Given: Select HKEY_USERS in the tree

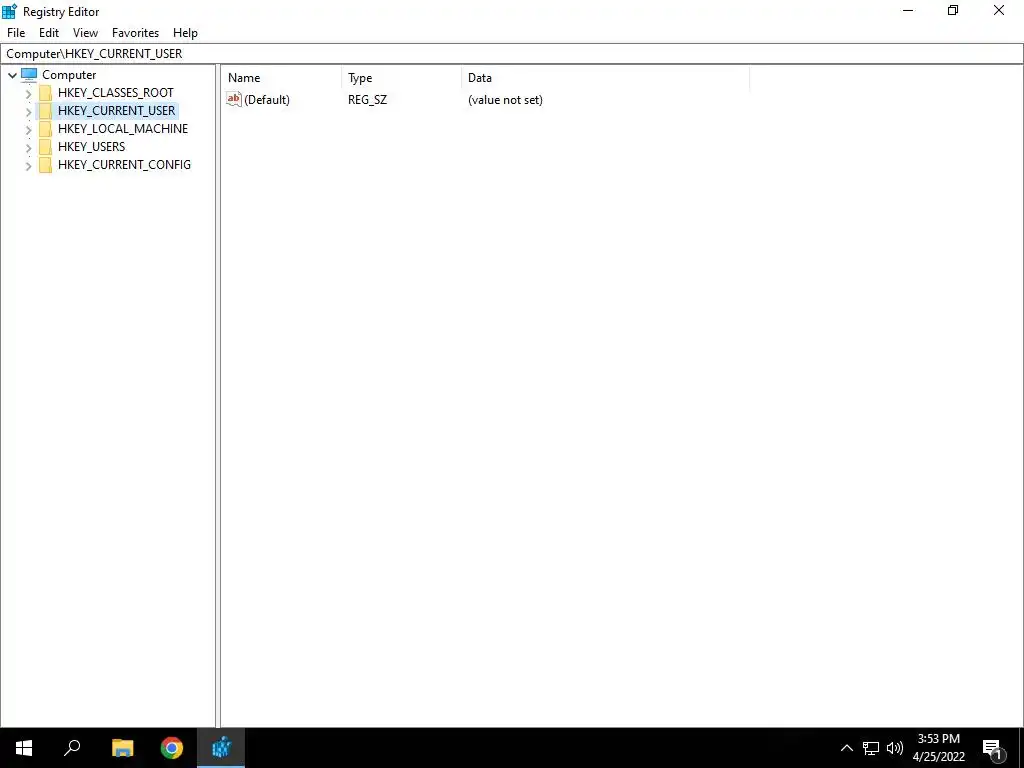Looking at the screenshot, I should point(91,146).
